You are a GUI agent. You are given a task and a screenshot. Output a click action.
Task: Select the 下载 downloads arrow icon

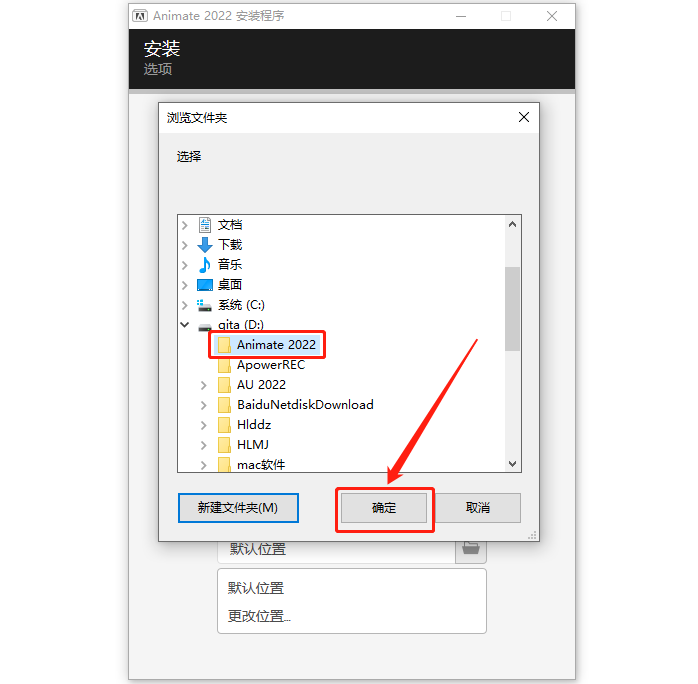tap(205, 245)
